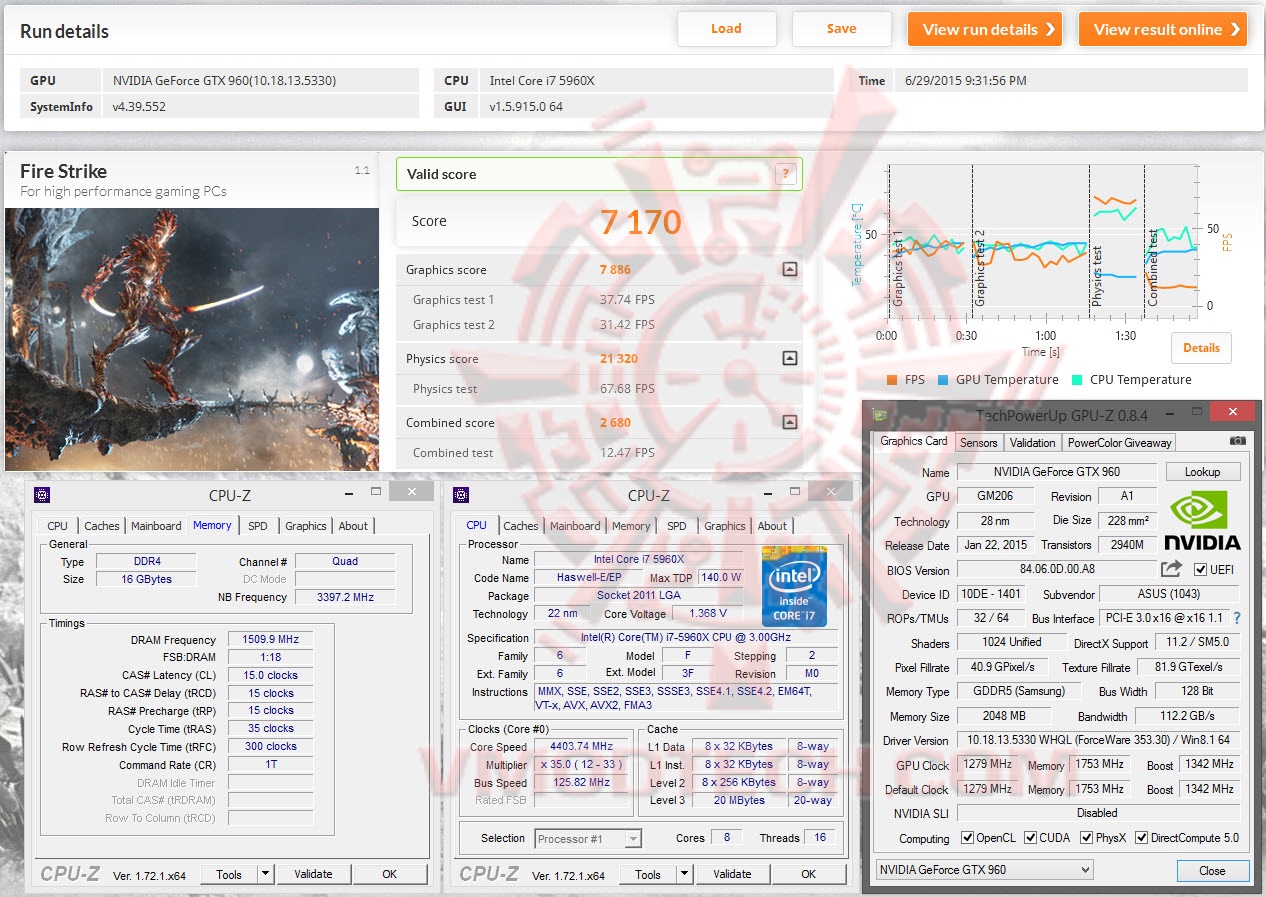Click OK in right CPU-Z window

[x=808, y=874]
